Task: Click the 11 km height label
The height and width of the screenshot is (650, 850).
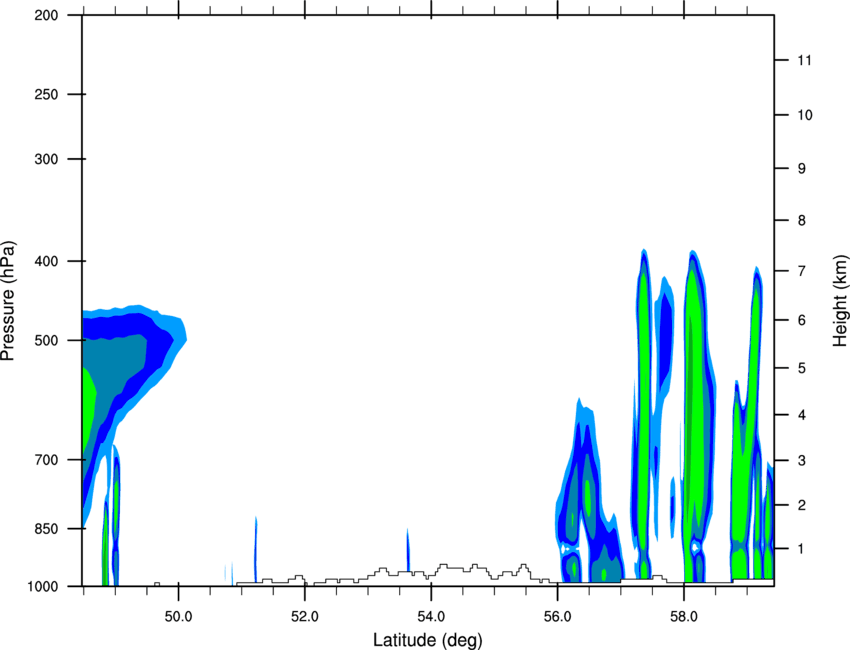Action: tap(804, 60)
